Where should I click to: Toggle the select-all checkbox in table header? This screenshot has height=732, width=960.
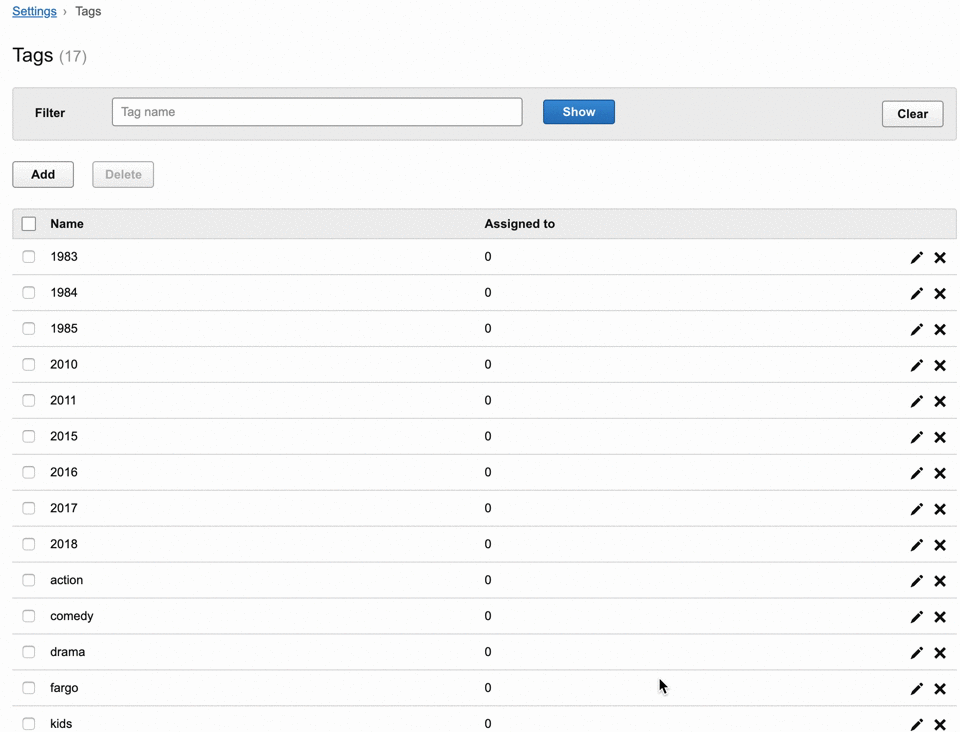29,224
